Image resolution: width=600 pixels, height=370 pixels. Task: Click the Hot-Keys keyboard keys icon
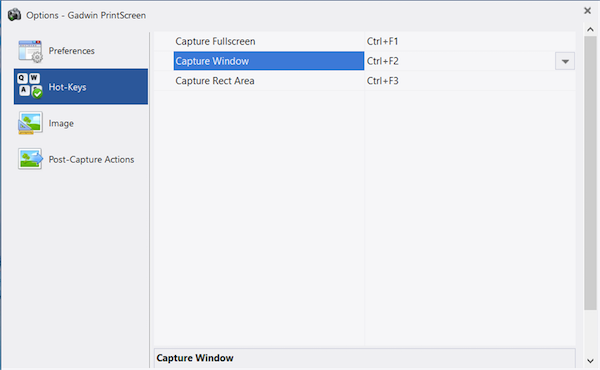click(30, 86)
